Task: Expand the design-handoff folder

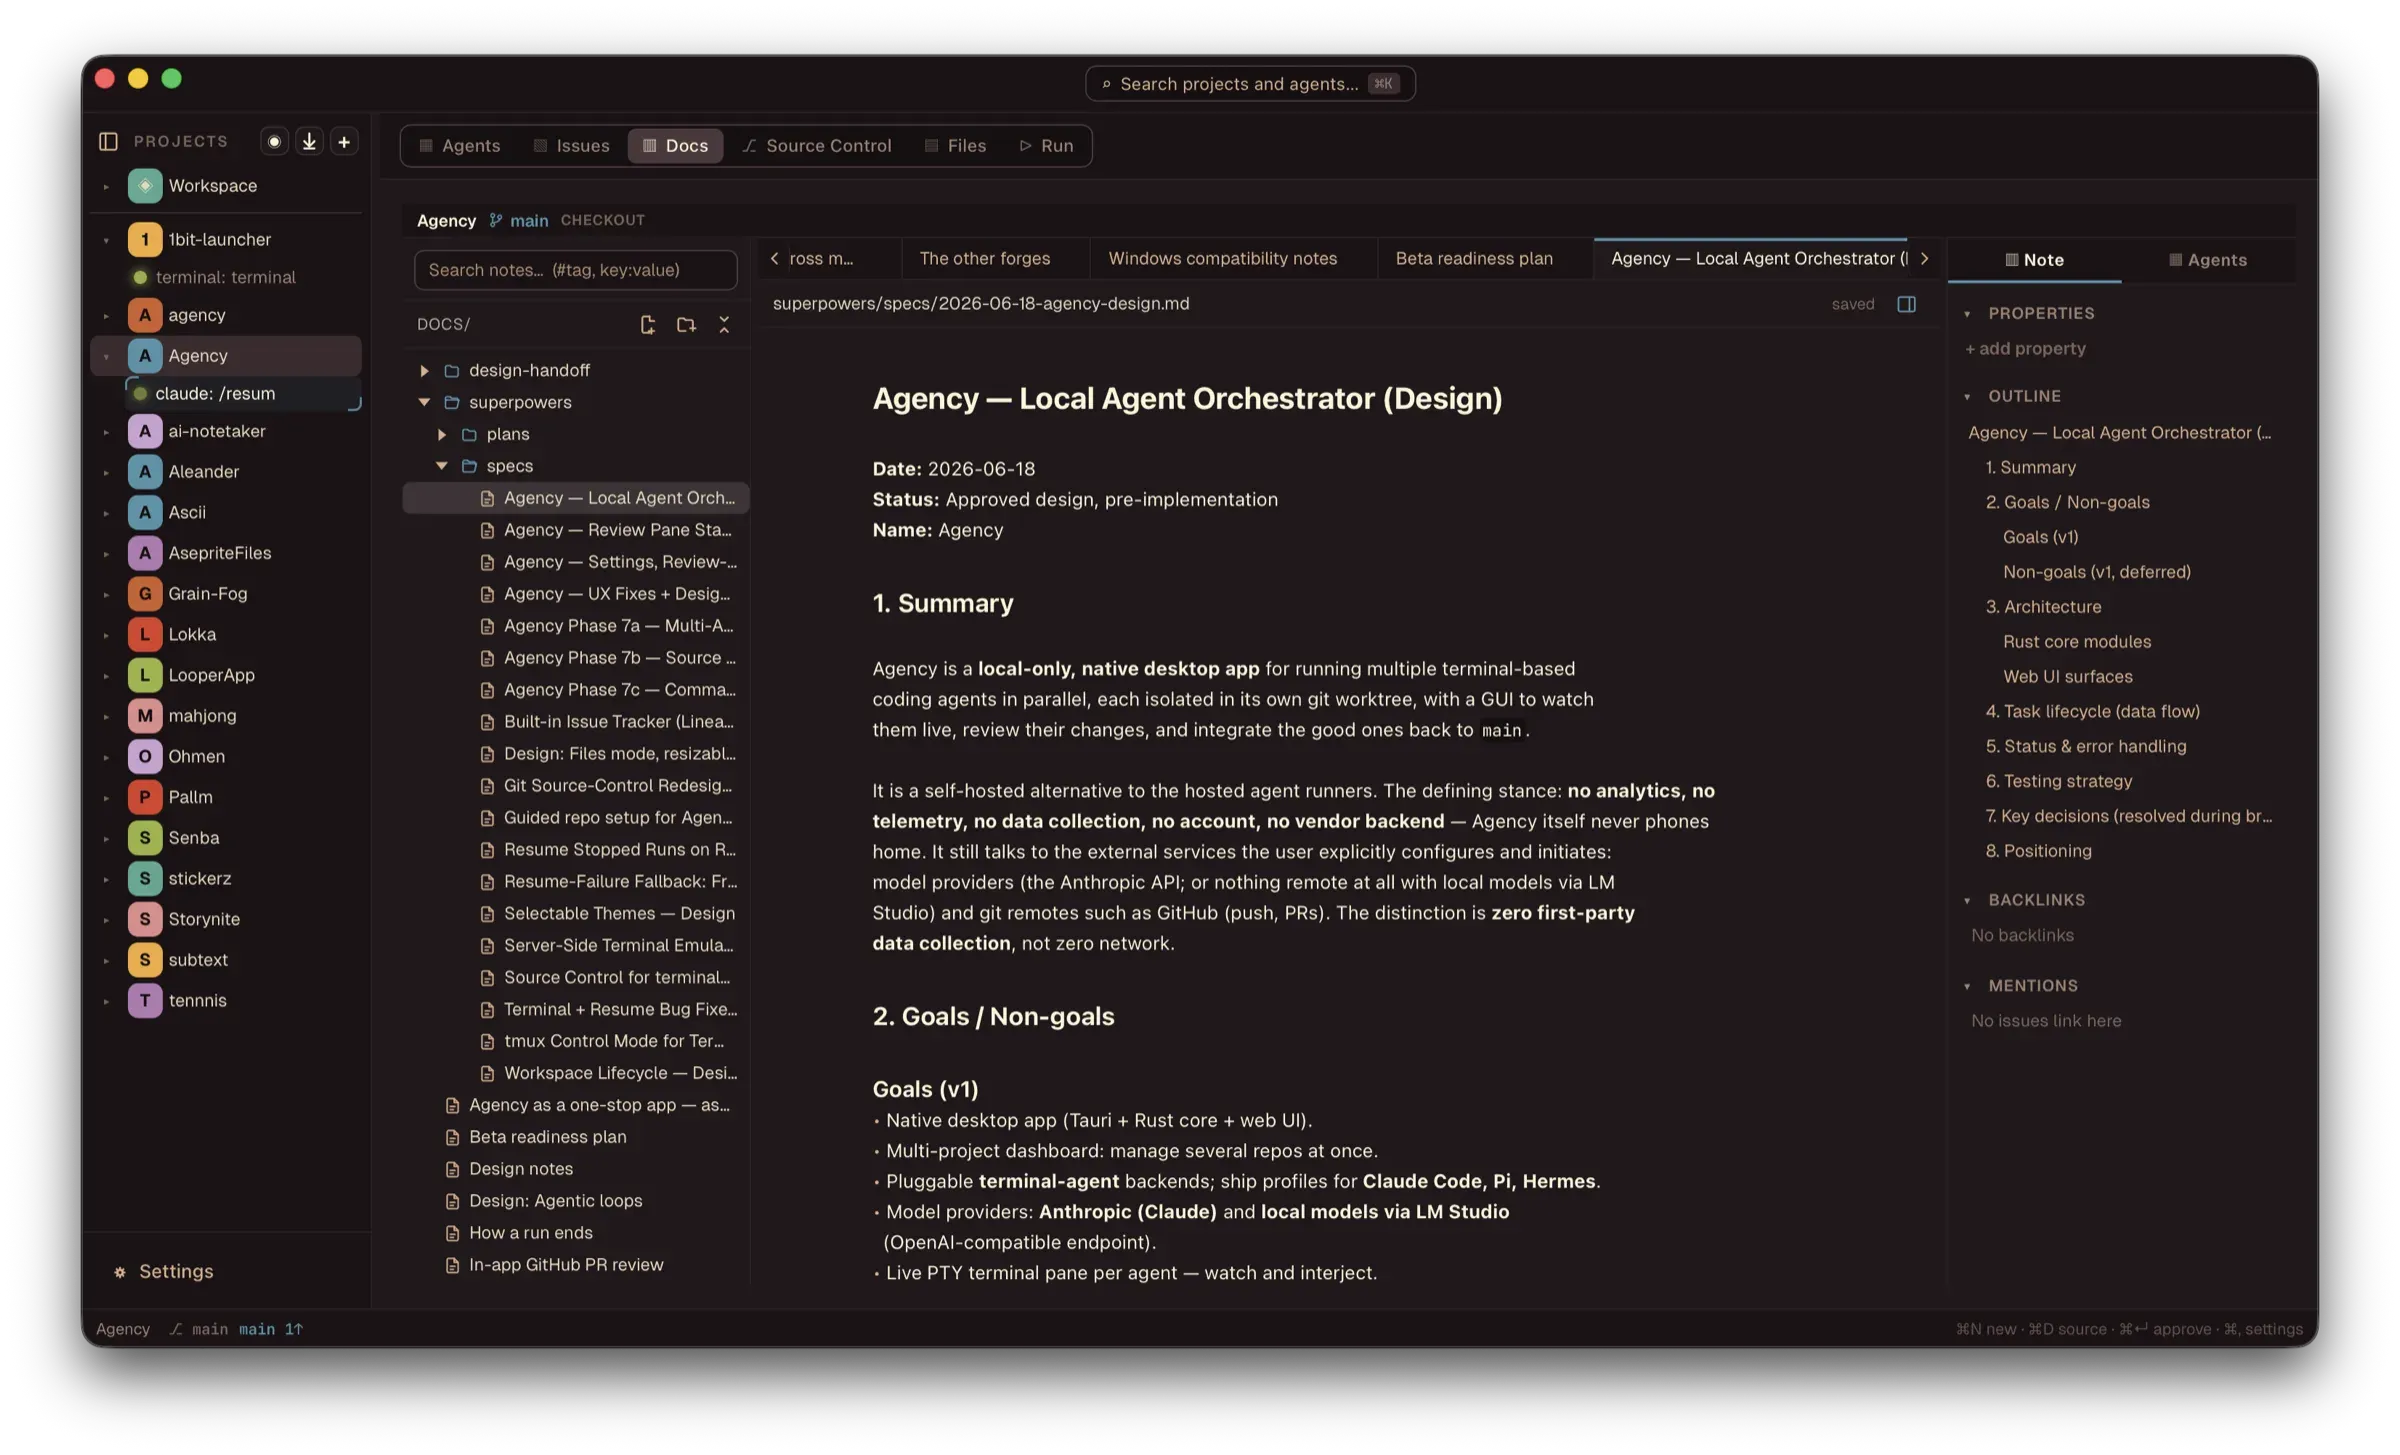Action: [424, 370]
